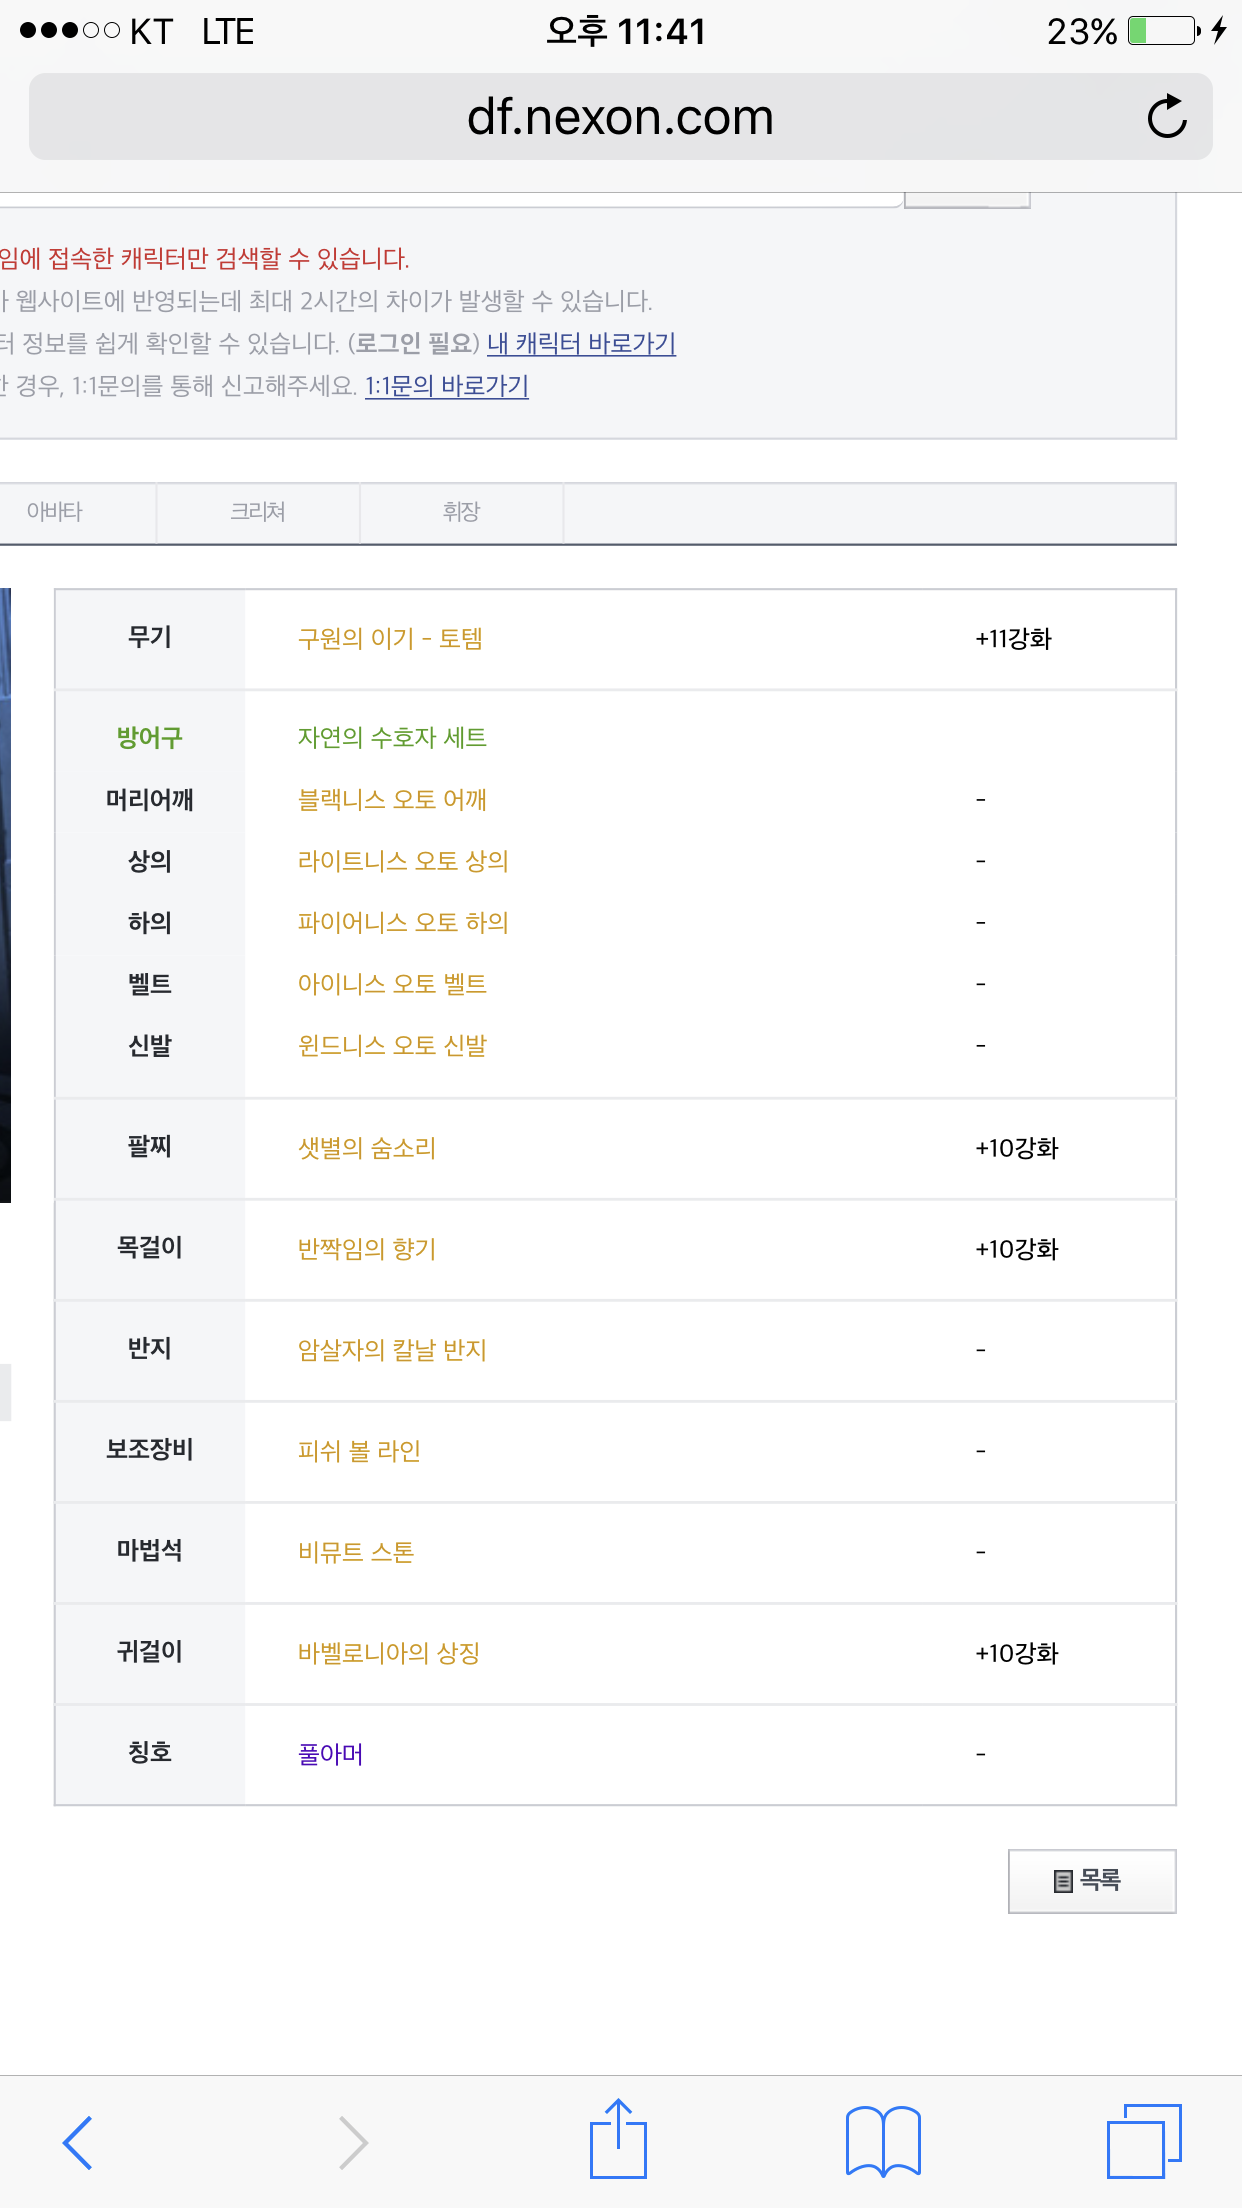This screenshot has height=2208, width=1242.
Task: Open the 바벨로니아의 상징 earring item
Action: (x=389, y=1653)
